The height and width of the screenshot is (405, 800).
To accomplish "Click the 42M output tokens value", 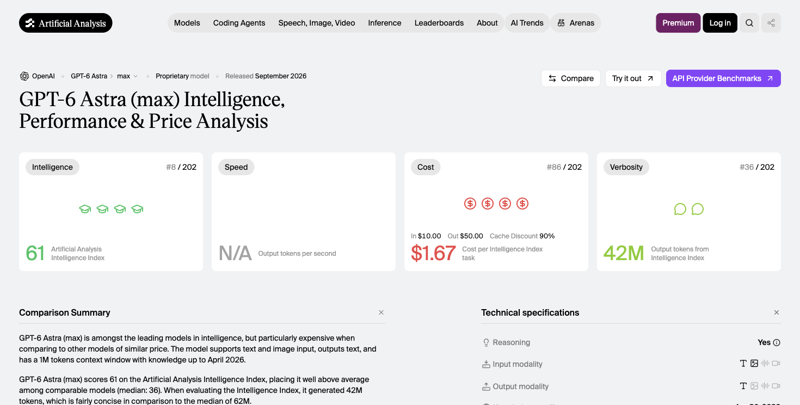I will 623,253.
